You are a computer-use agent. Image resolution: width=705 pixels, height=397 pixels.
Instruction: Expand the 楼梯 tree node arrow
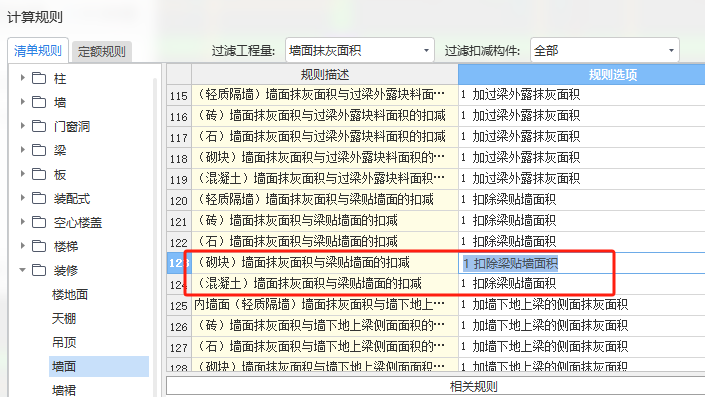22,246
